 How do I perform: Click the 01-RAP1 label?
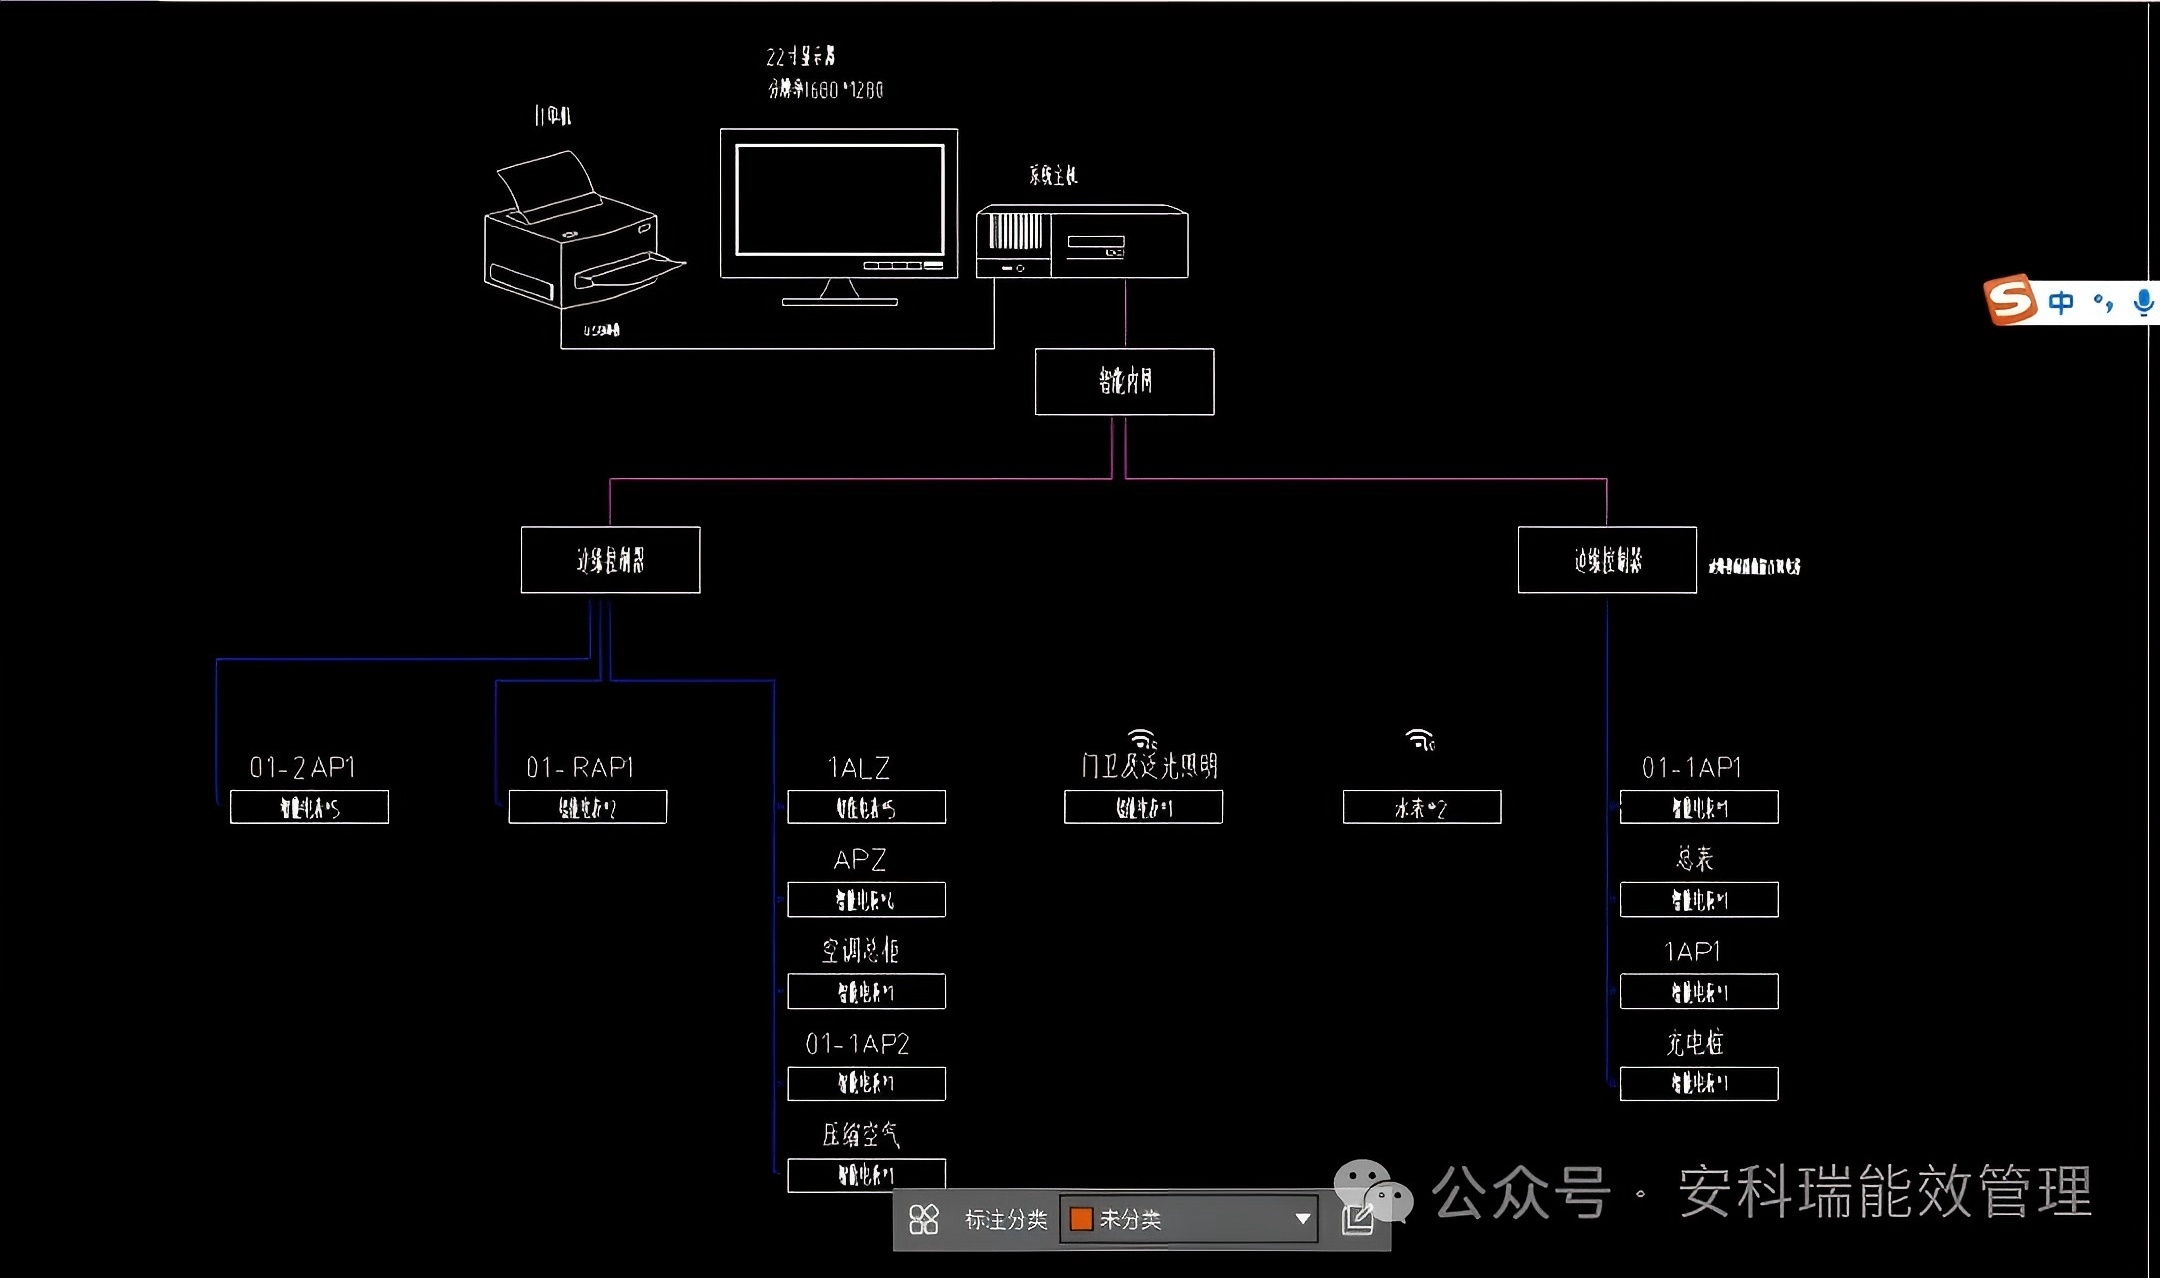click(580, 767)
